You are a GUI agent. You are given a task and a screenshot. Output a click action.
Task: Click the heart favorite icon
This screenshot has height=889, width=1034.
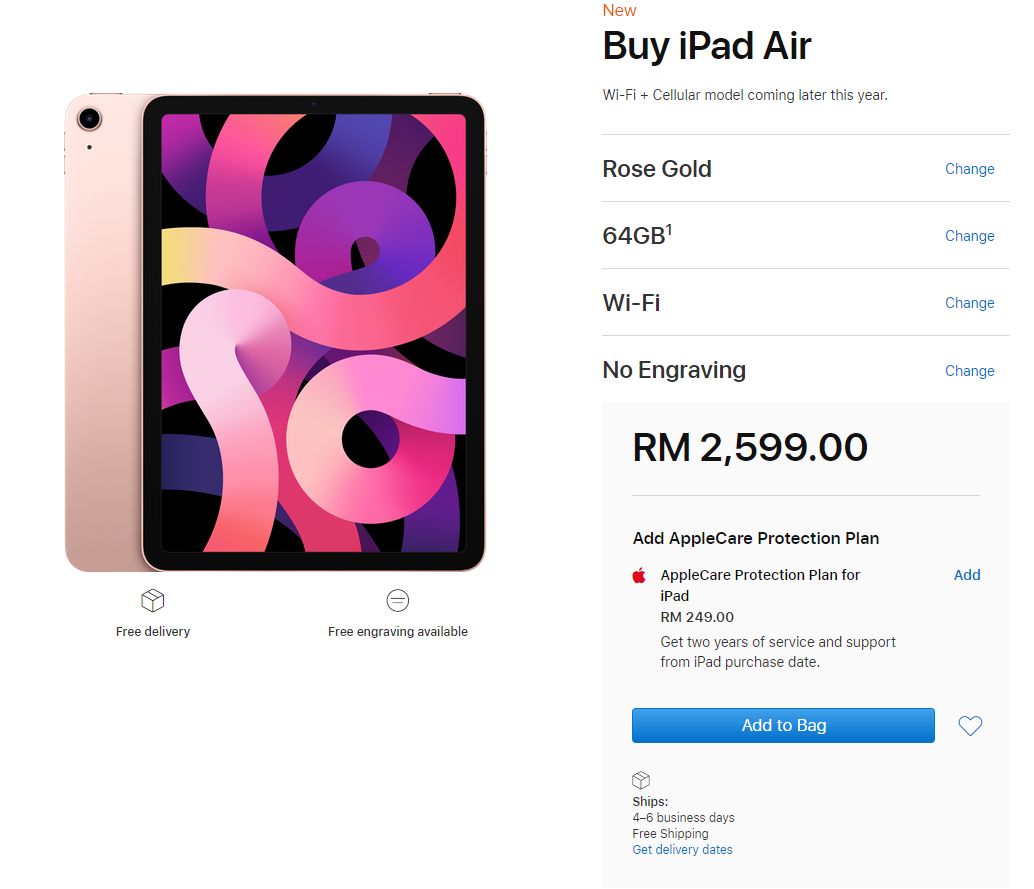(970, 726)
